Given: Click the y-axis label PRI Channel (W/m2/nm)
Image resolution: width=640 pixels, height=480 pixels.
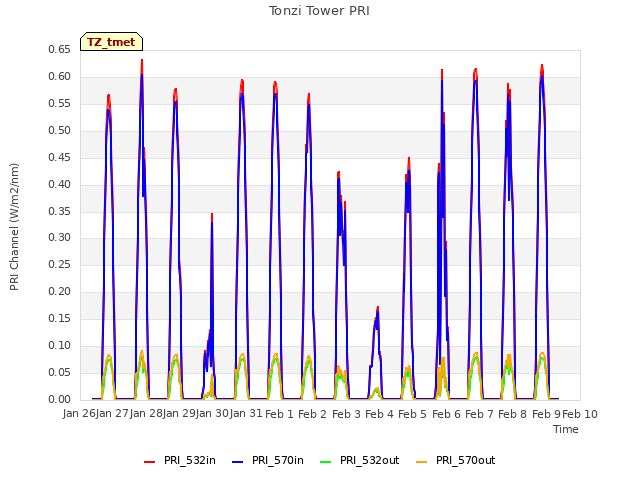Looking at the screenshot, I should (14, 227).
